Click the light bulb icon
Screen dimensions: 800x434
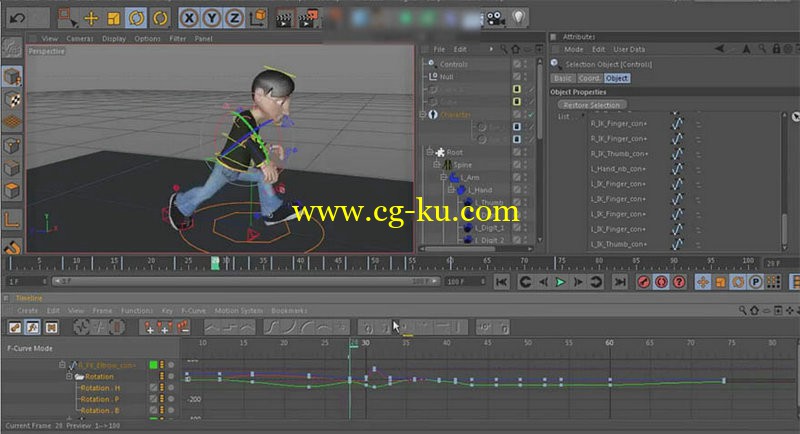[x=519, y=18]
